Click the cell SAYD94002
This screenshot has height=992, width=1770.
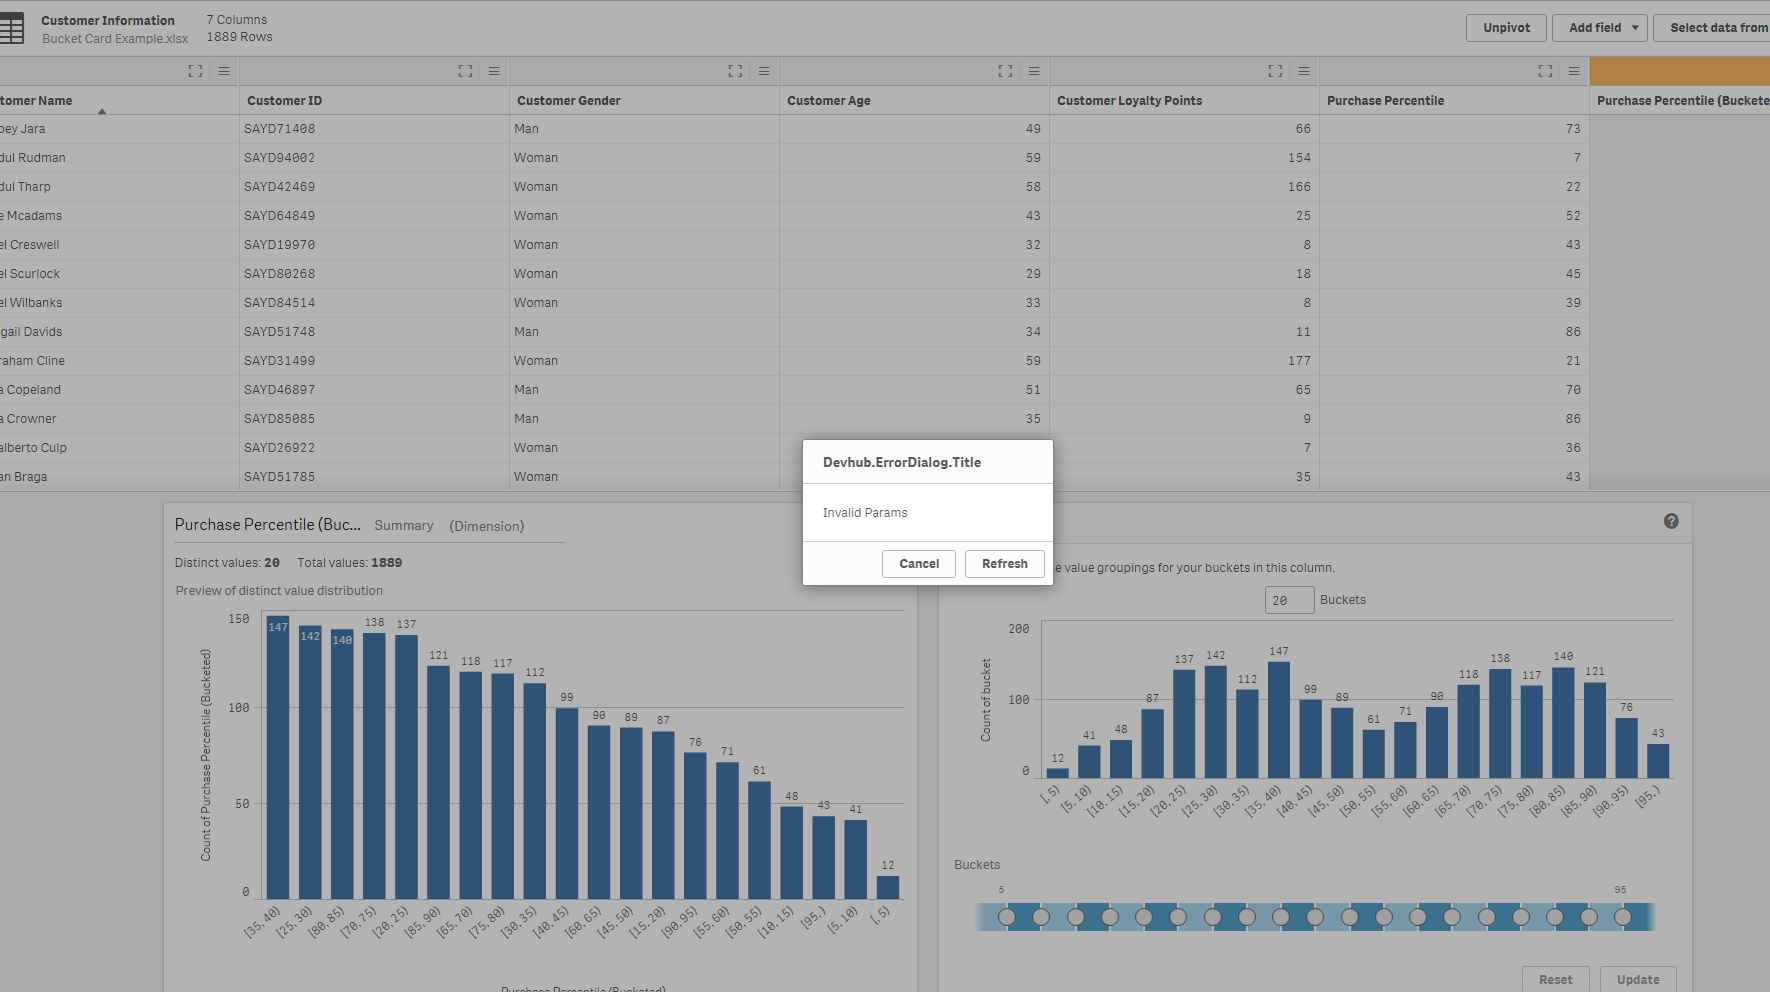(x=375, y=158)
